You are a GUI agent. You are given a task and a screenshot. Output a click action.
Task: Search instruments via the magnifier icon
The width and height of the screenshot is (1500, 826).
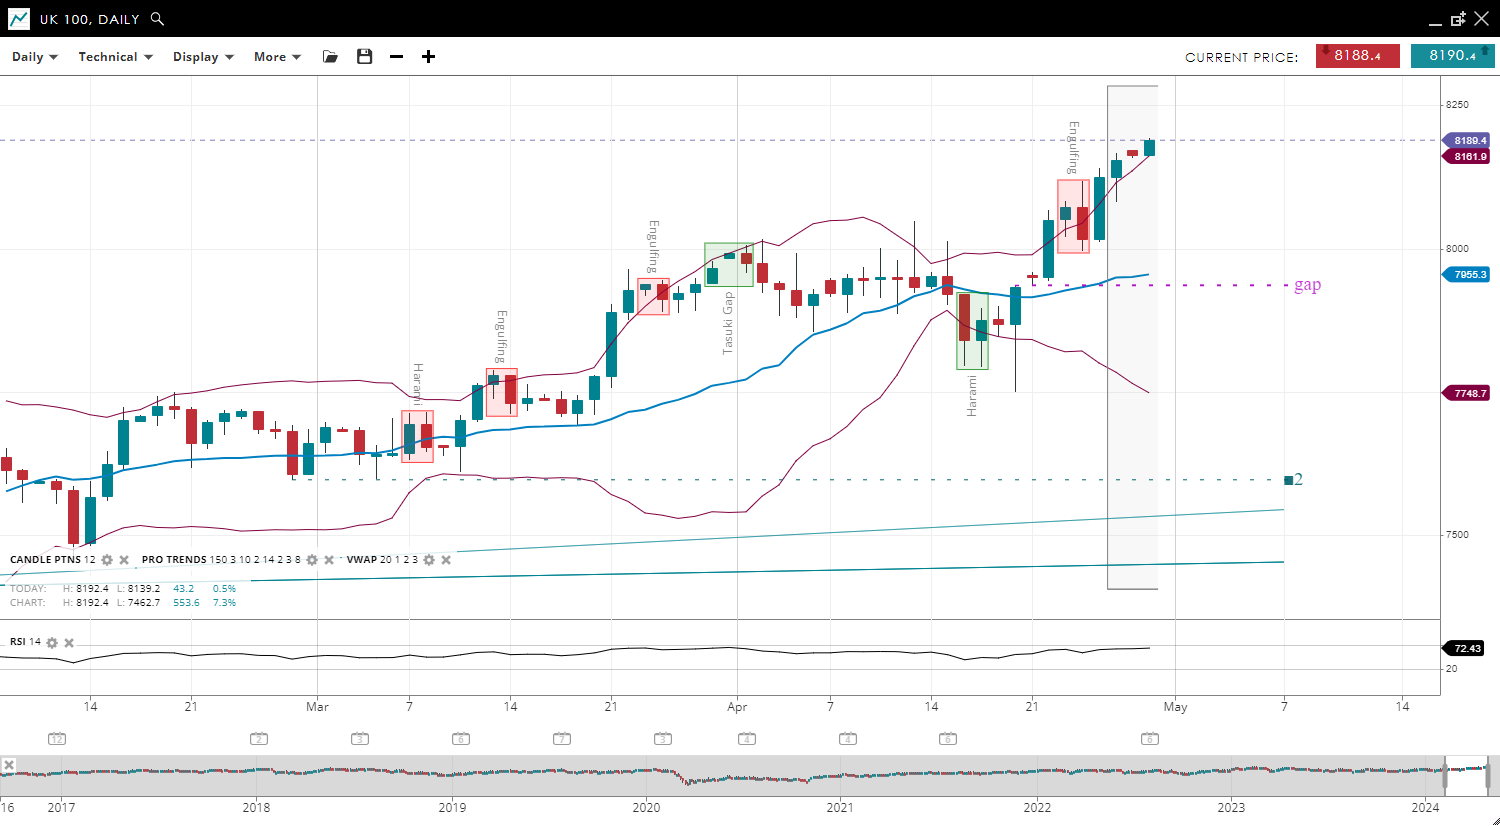click(157, 19)
